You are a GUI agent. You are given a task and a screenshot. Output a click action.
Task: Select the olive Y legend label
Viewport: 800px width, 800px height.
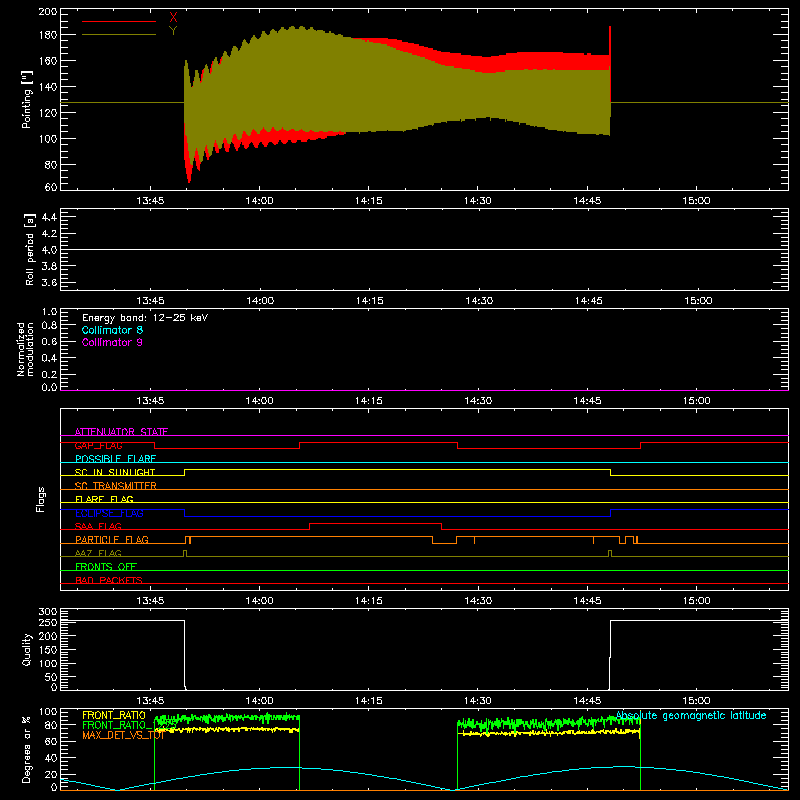[x=173, y=31]
